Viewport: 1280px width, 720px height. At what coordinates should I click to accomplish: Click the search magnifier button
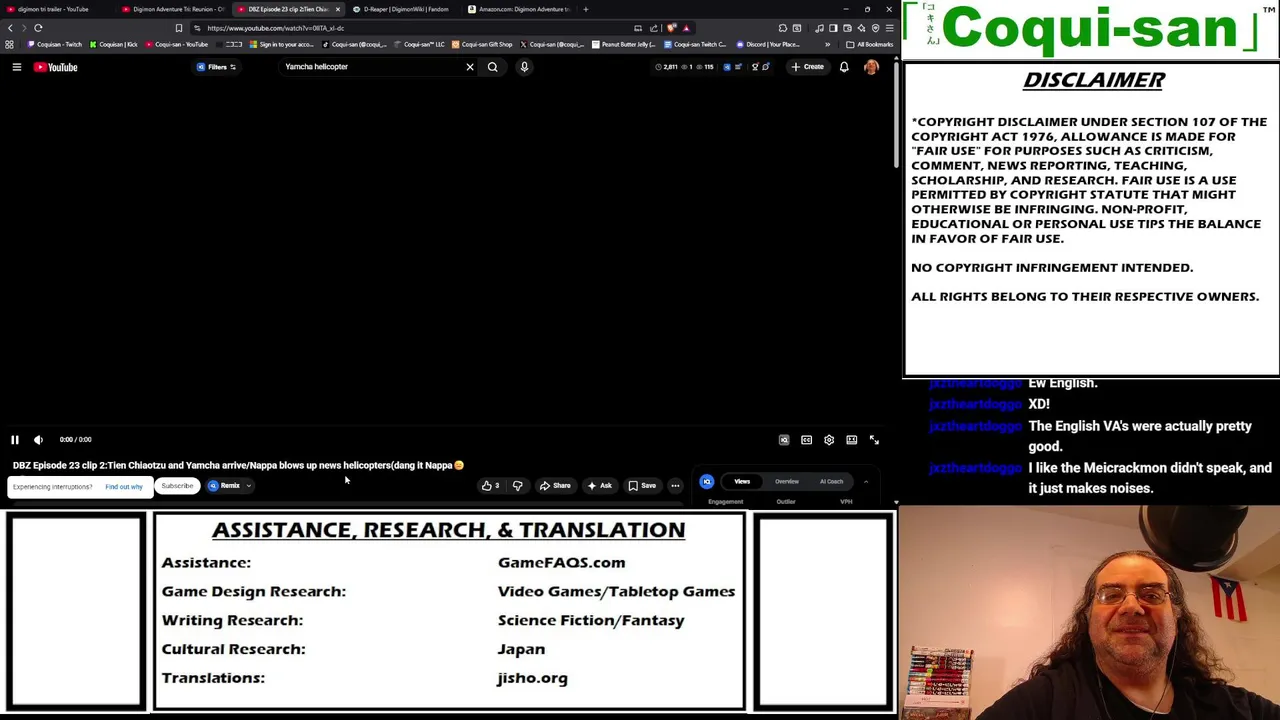coord(493,67)
